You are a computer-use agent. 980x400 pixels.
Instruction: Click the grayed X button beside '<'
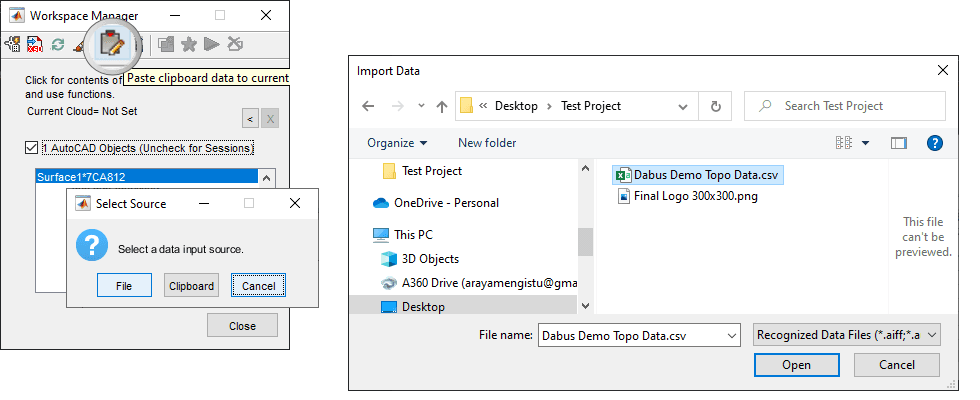point(270,119)
